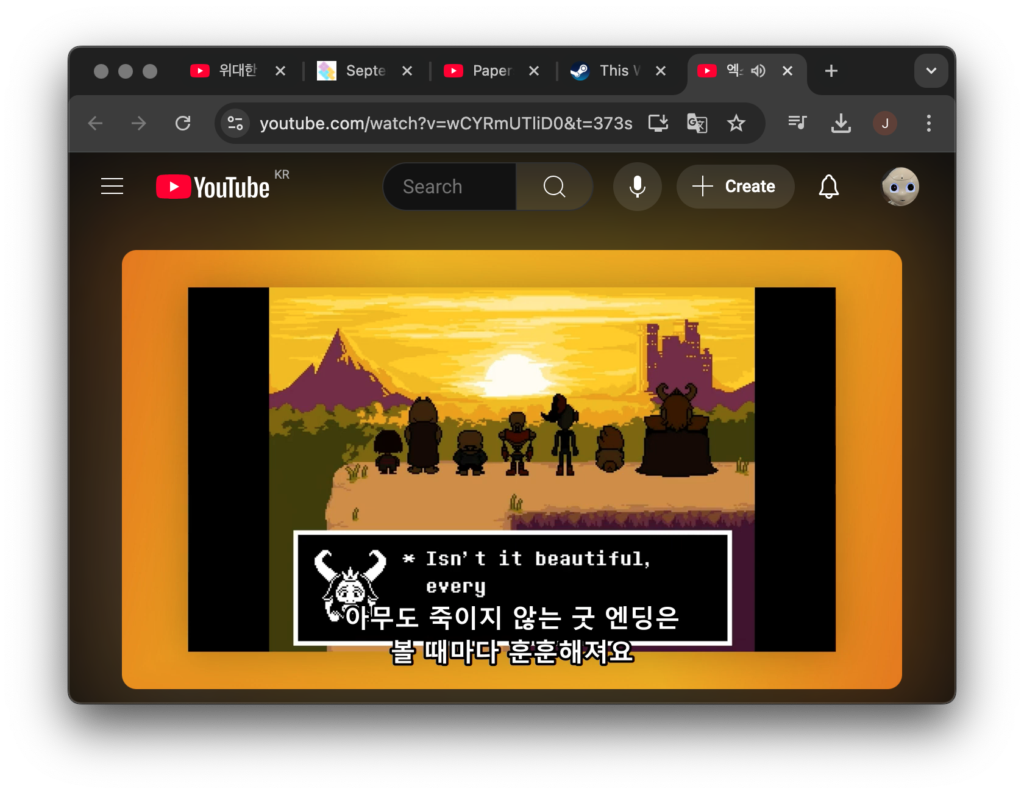
Task: Mute the audio on the active tab
Action: pyautogui.click(x=758, y=71)
